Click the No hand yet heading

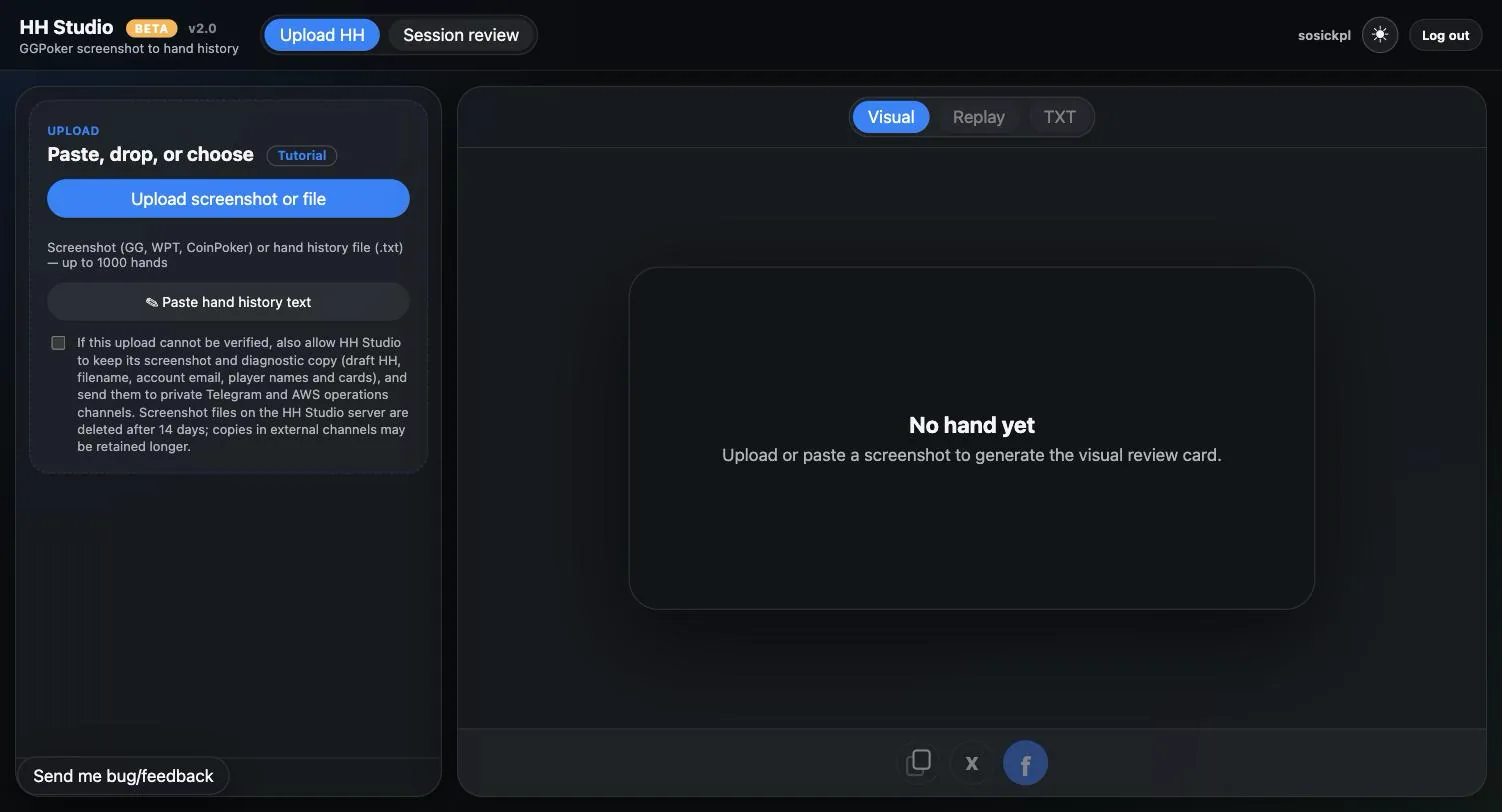tap(972, 425)
